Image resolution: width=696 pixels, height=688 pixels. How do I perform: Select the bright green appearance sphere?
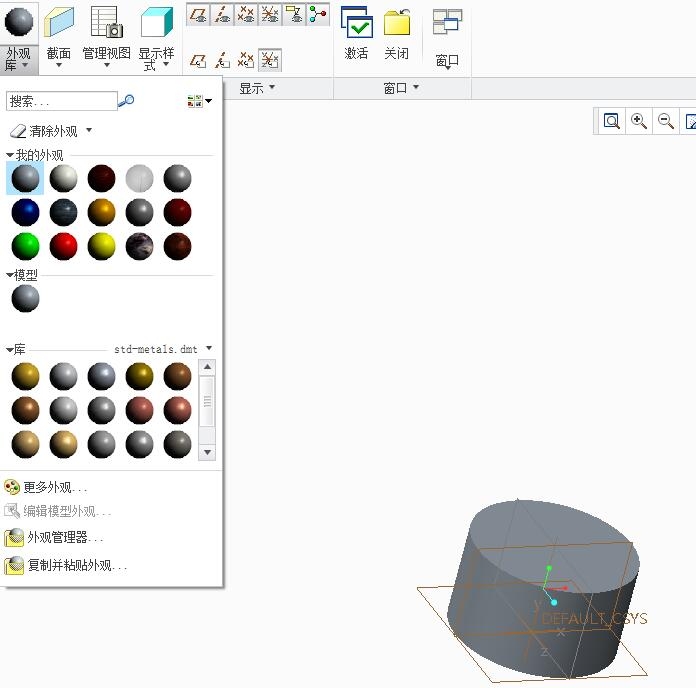[x=25, y=246]
